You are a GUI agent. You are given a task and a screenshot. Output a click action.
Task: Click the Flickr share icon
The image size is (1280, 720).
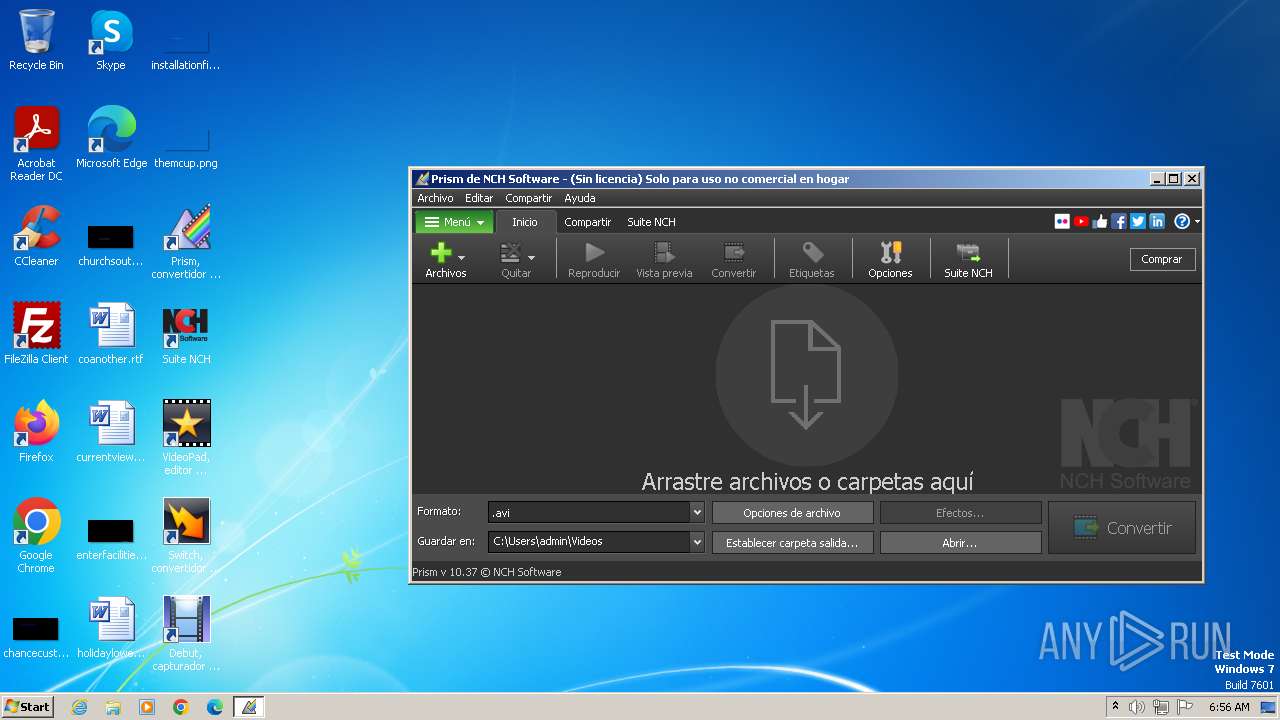pyautogui.click(x=1062, y=222)
